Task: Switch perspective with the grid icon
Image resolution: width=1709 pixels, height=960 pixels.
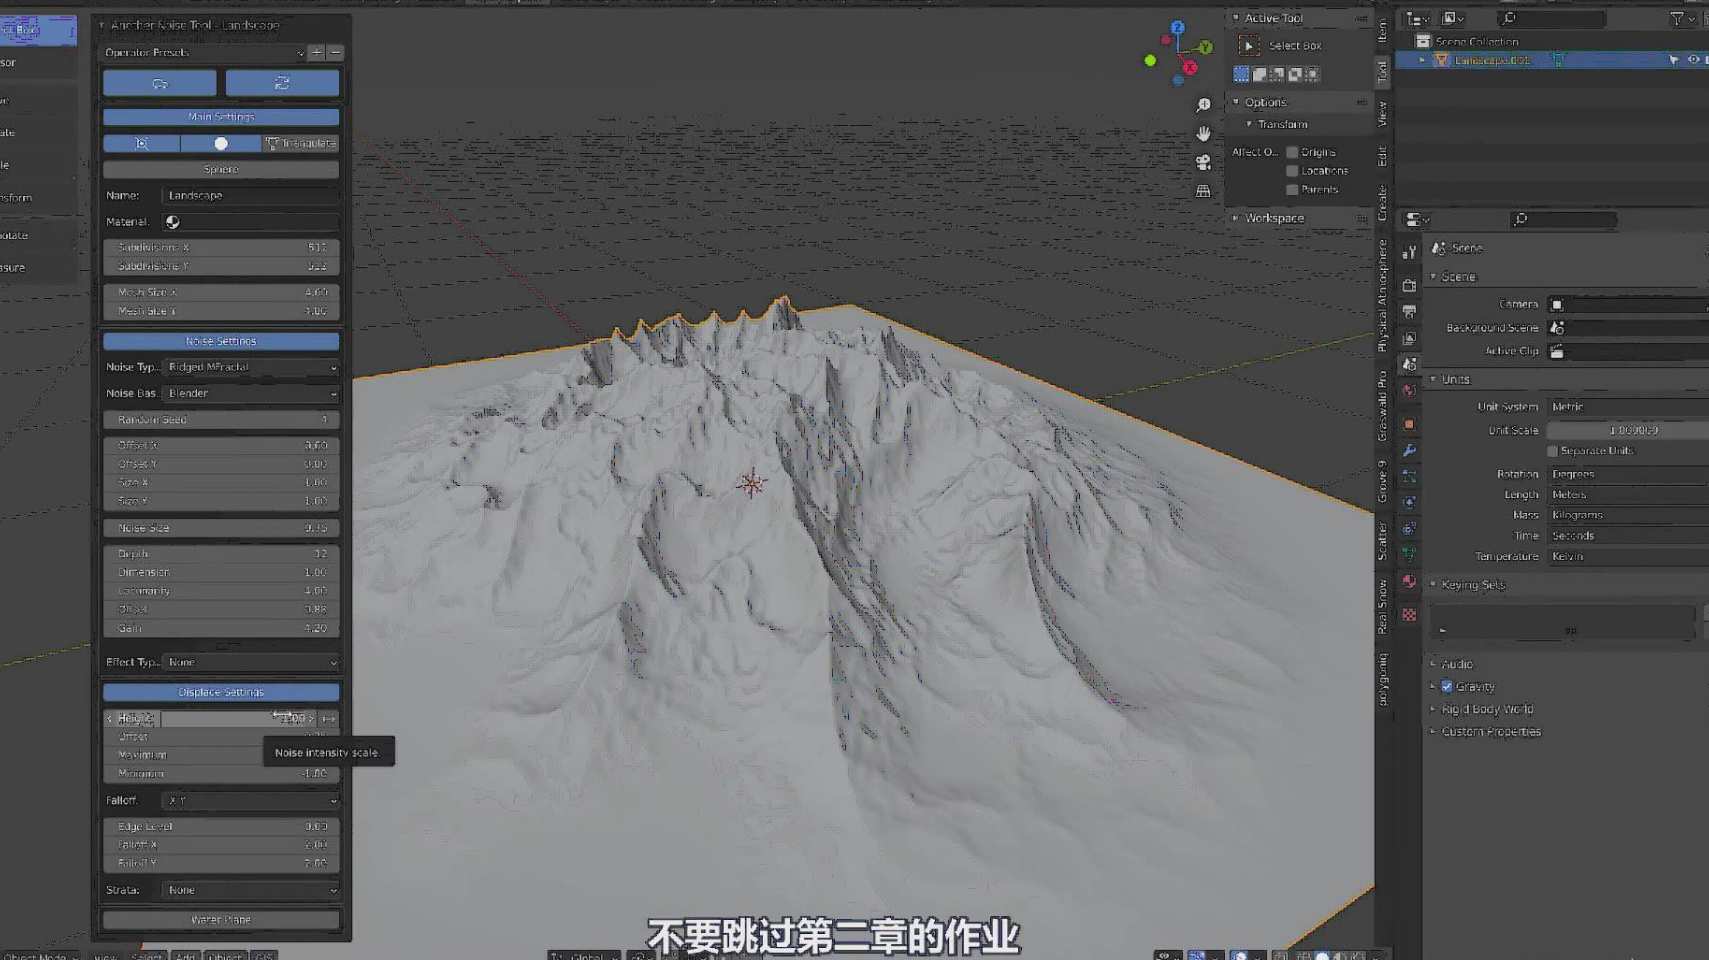Action: (x=1203, y=191)
